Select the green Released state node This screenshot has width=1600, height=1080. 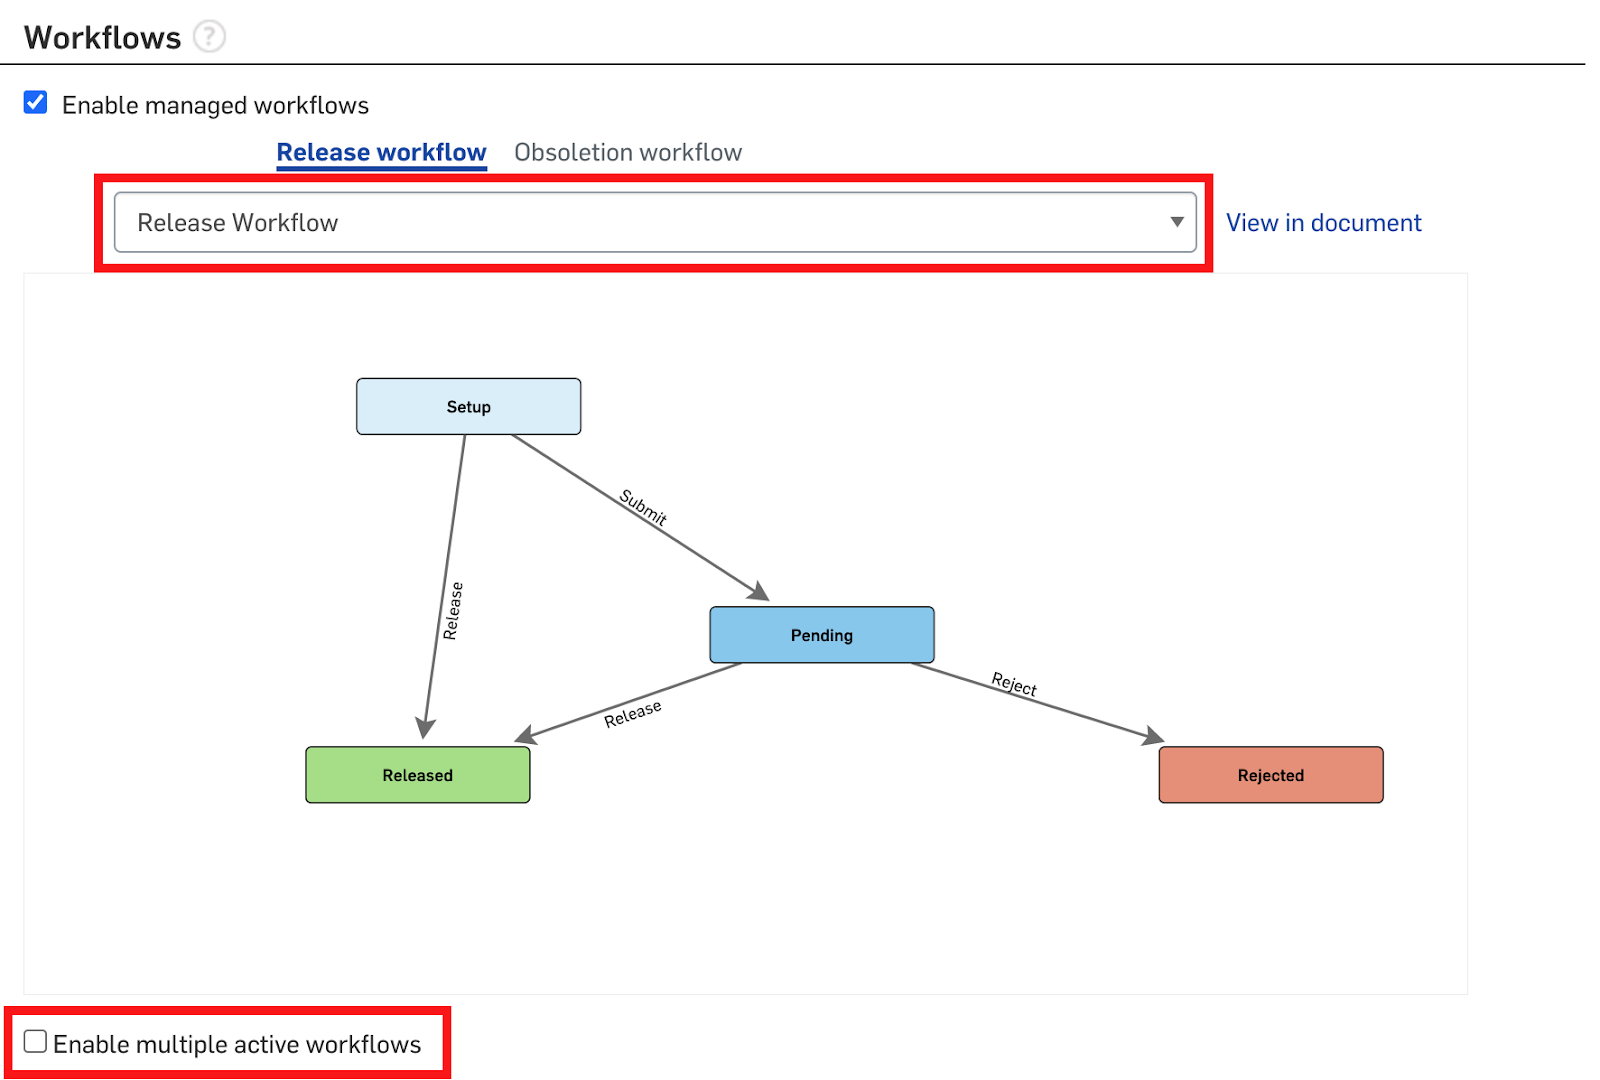tap(417, 775)
